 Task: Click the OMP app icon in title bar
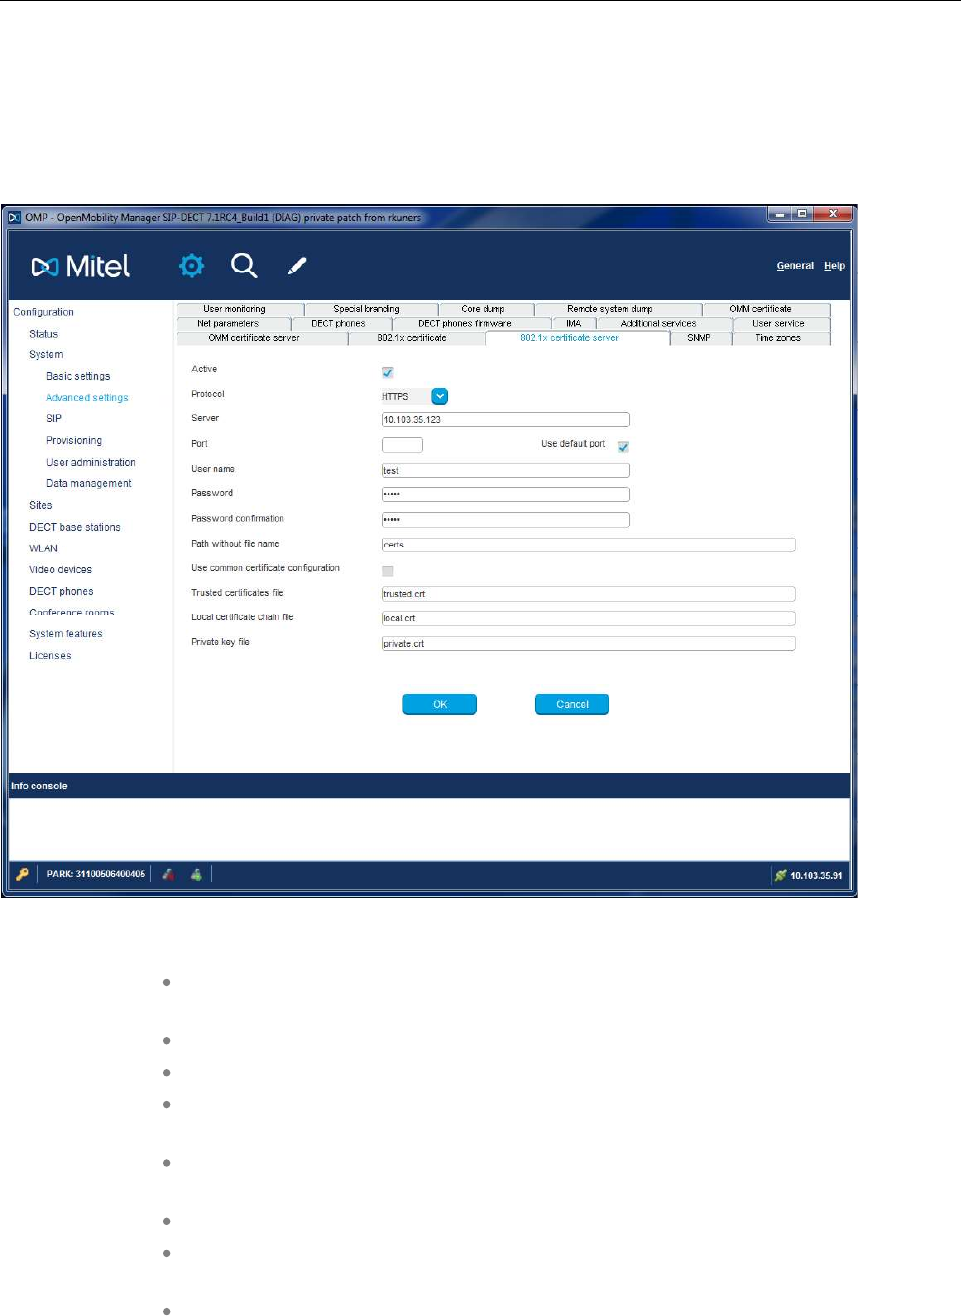click(x=15, y=217)
